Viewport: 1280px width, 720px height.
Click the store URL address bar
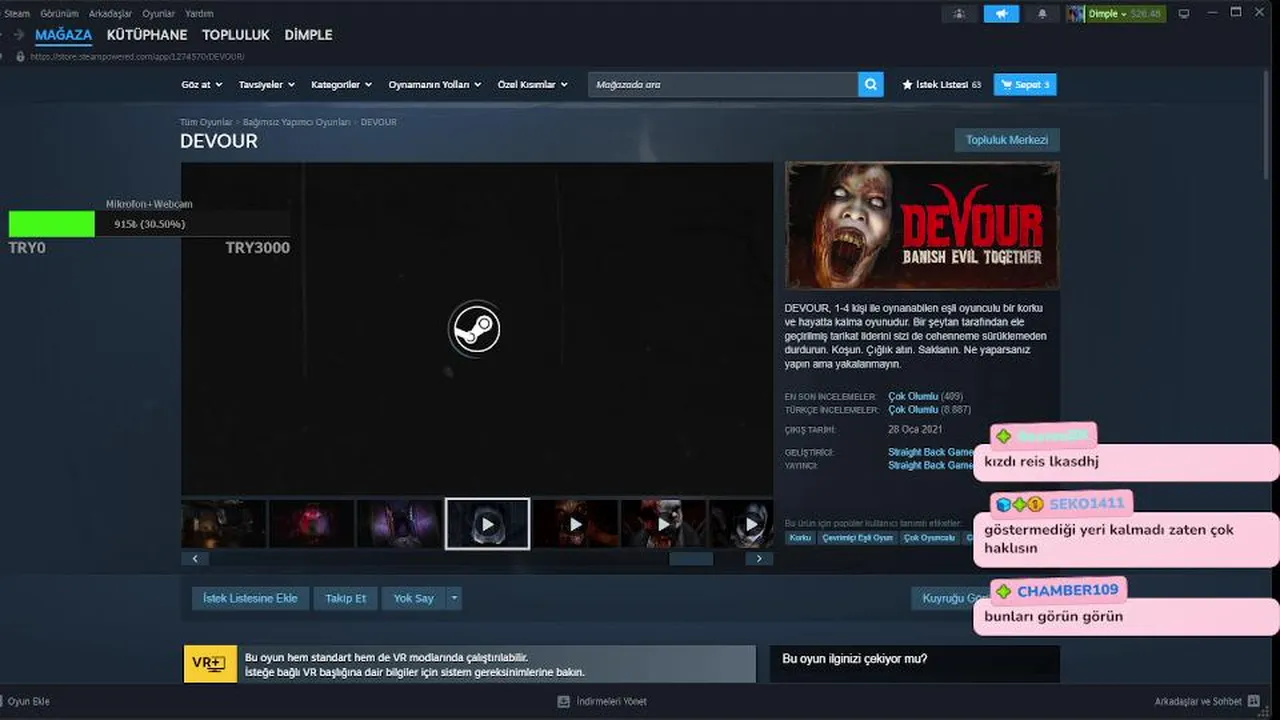pos(137,57)
